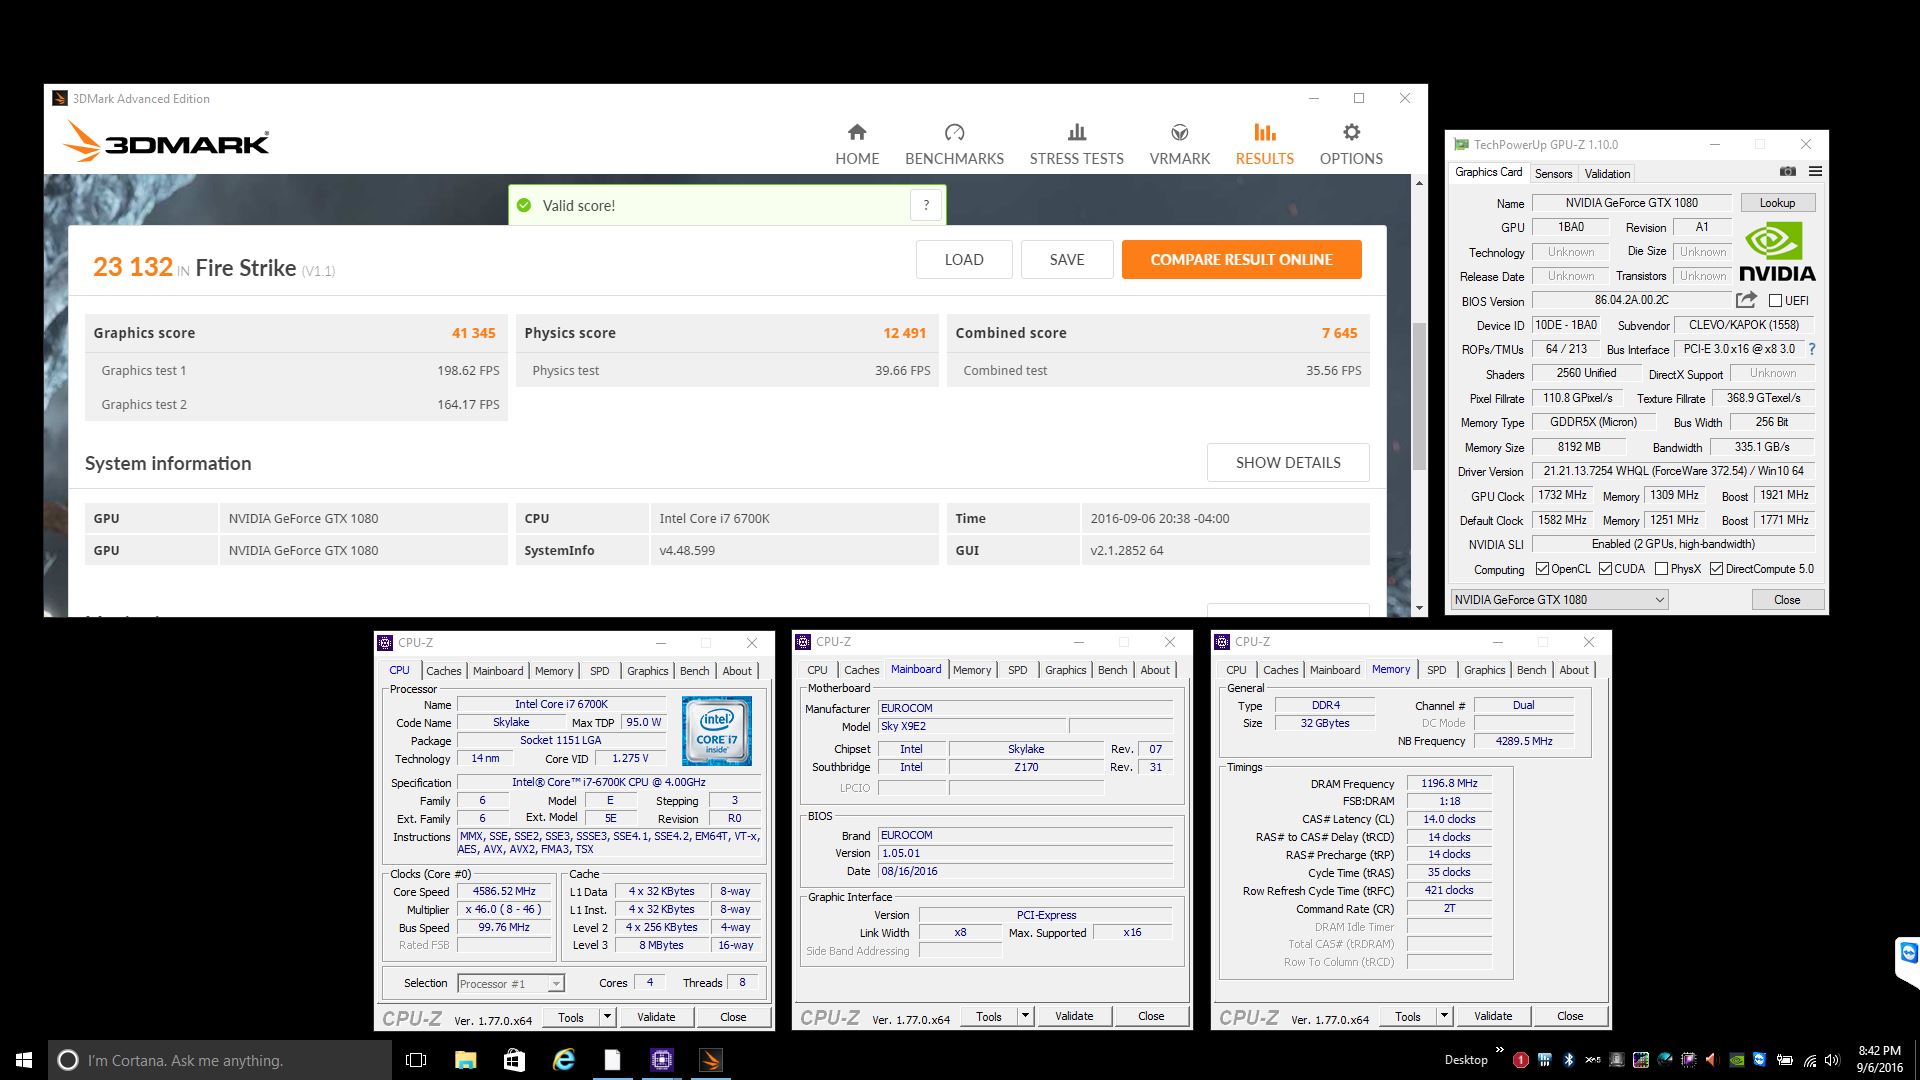The image size is (1920, 1080).
Task: Click the Cortana search box
Action: (x=220, y=1060)
